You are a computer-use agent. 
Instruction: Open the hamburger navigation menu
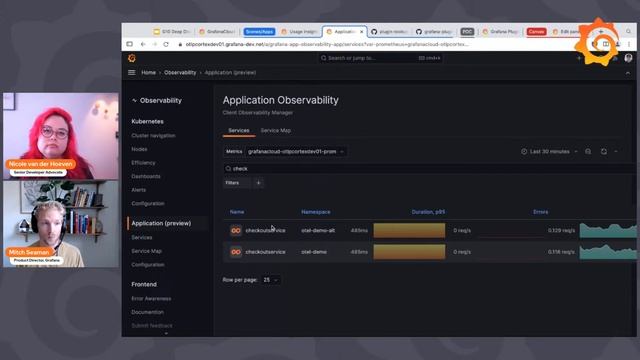(131, 73)
